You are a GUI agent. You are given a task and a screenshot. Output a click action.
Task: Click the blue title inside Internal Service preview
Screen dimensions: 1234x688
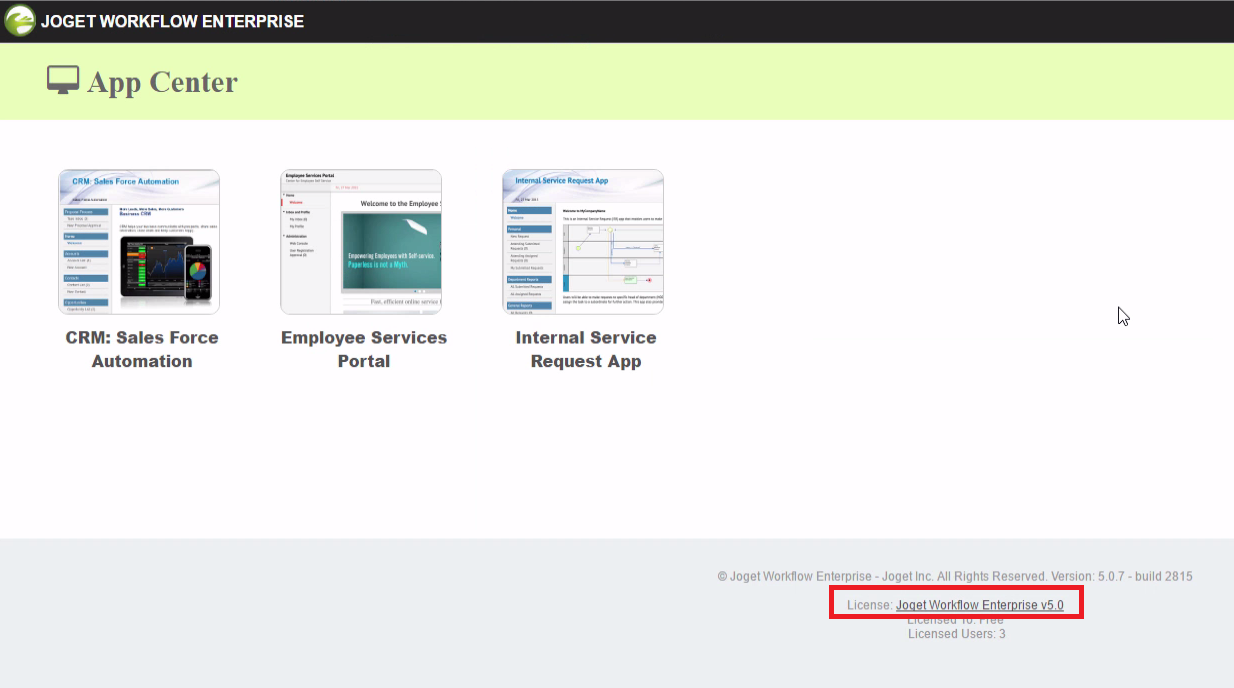point(561,182)
